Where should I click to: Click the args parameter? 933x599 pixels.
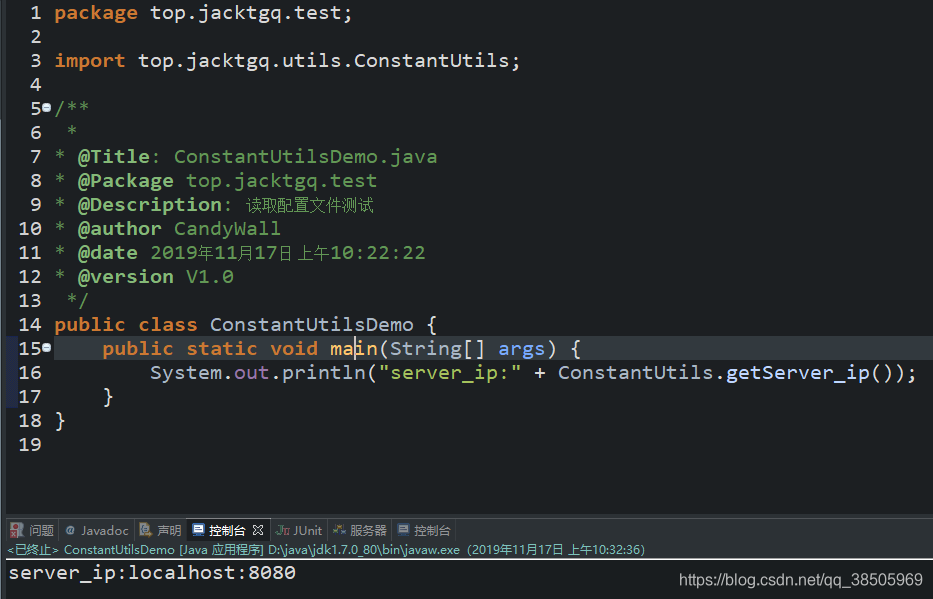tap(521, 349)
